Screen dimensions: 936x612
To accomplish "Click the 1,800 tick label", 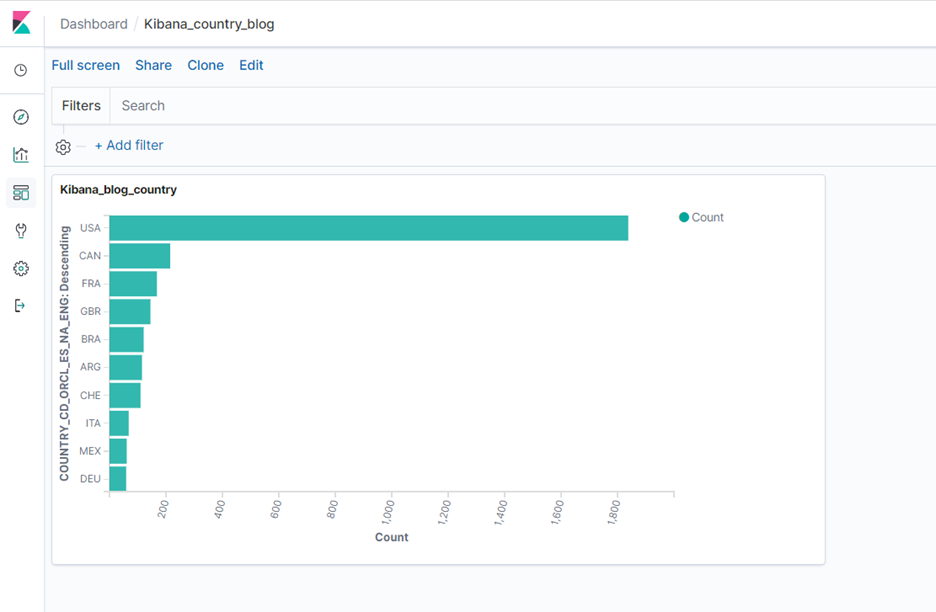I will [614, 513].
